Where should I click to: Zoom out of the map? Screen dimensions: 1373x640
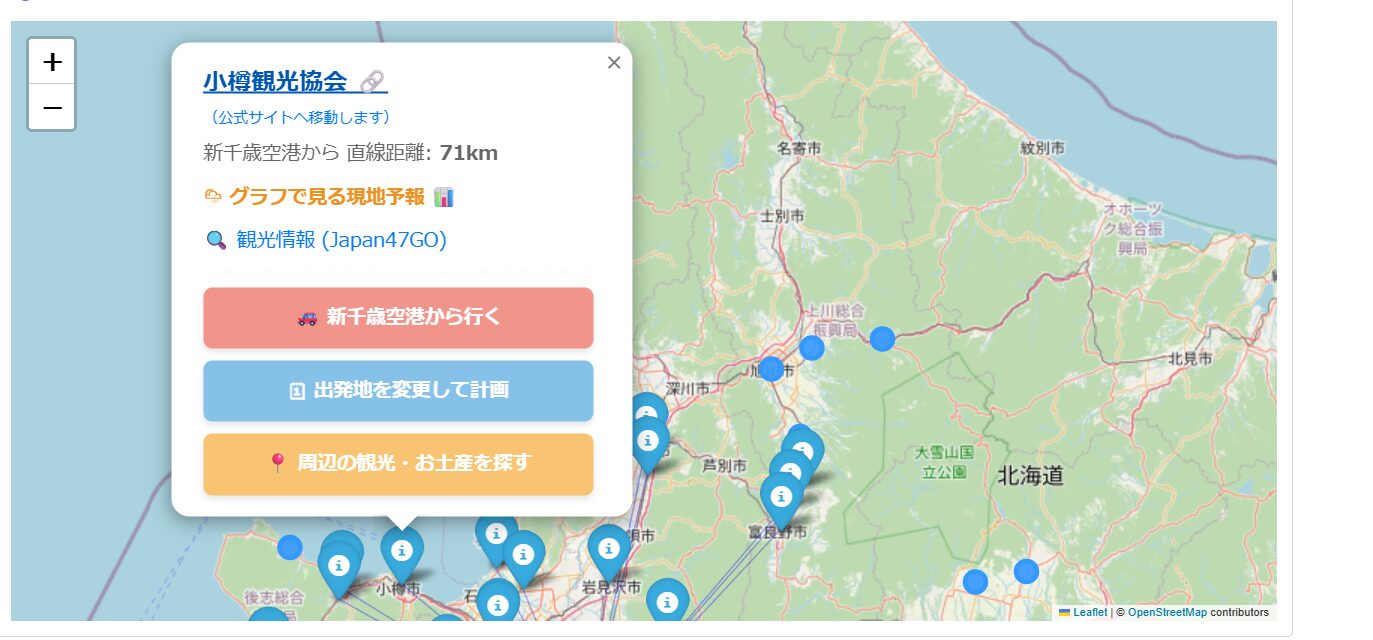[52, 107]
